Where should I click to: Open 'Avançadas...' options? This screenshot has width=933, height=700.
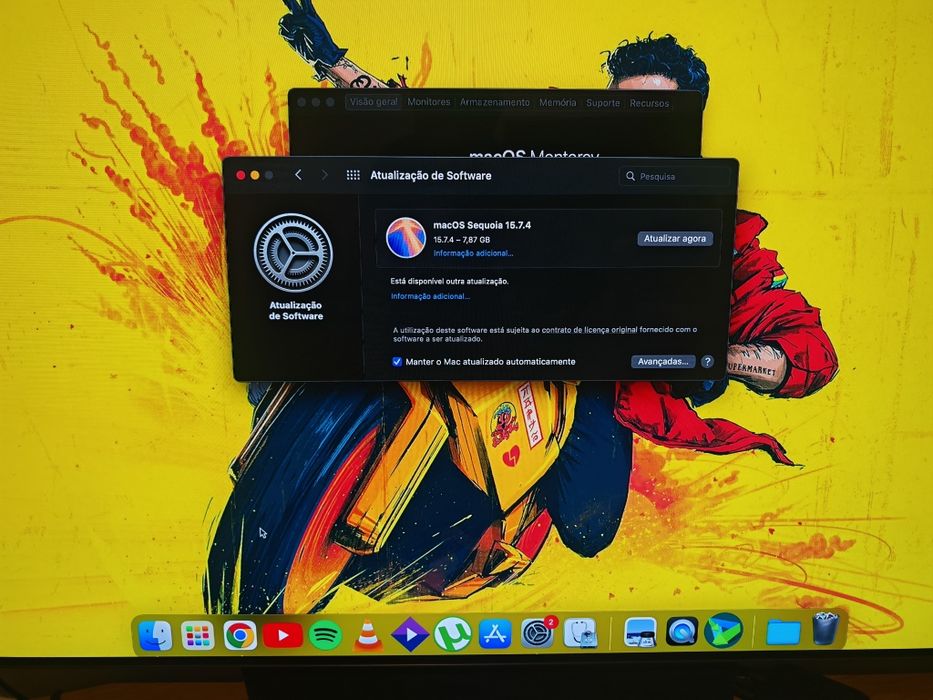coord(663,362)
